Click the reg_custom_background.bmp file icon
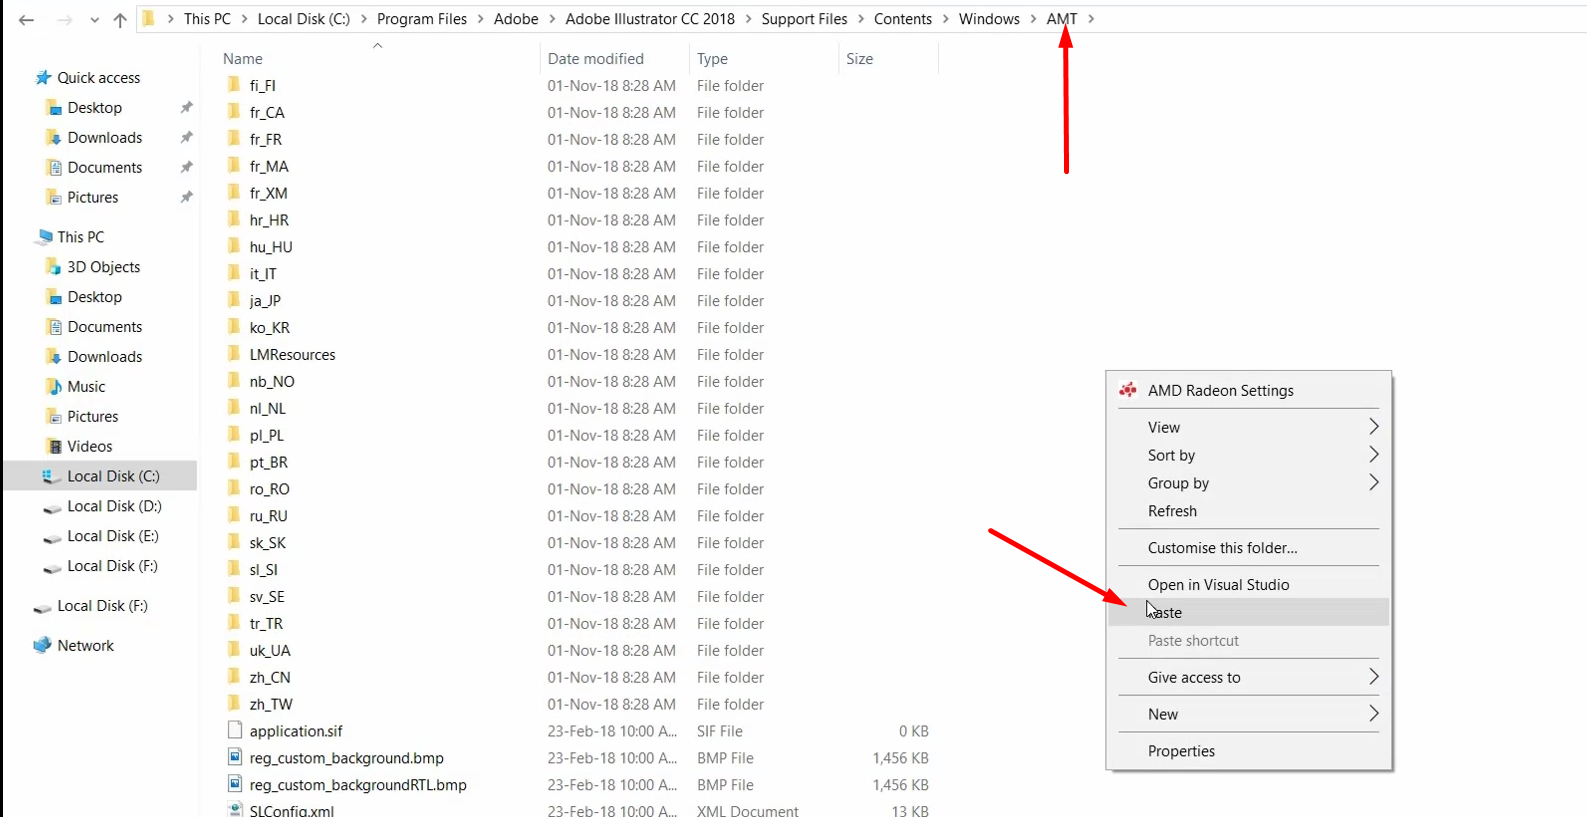The height and width of the screenshot is (817, 1587). pos(234,757)
